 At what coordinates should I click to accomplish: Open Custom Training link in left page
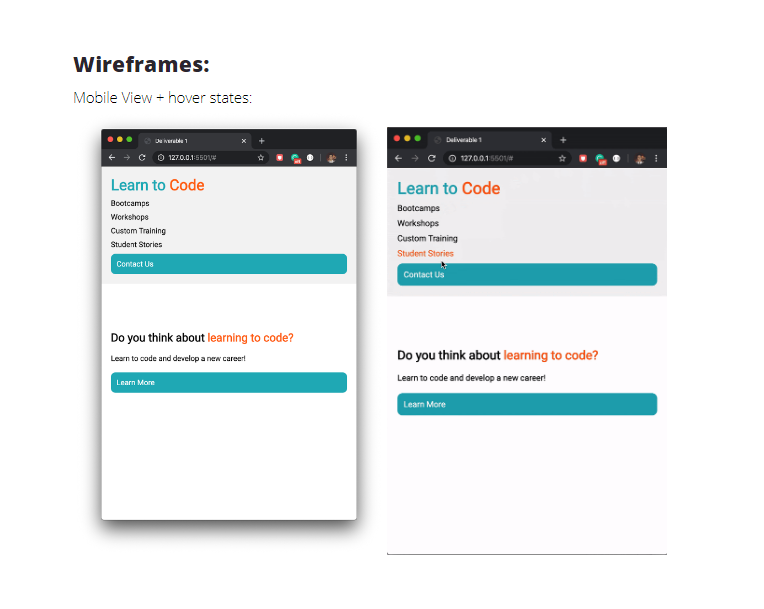[x=138, y=230]
